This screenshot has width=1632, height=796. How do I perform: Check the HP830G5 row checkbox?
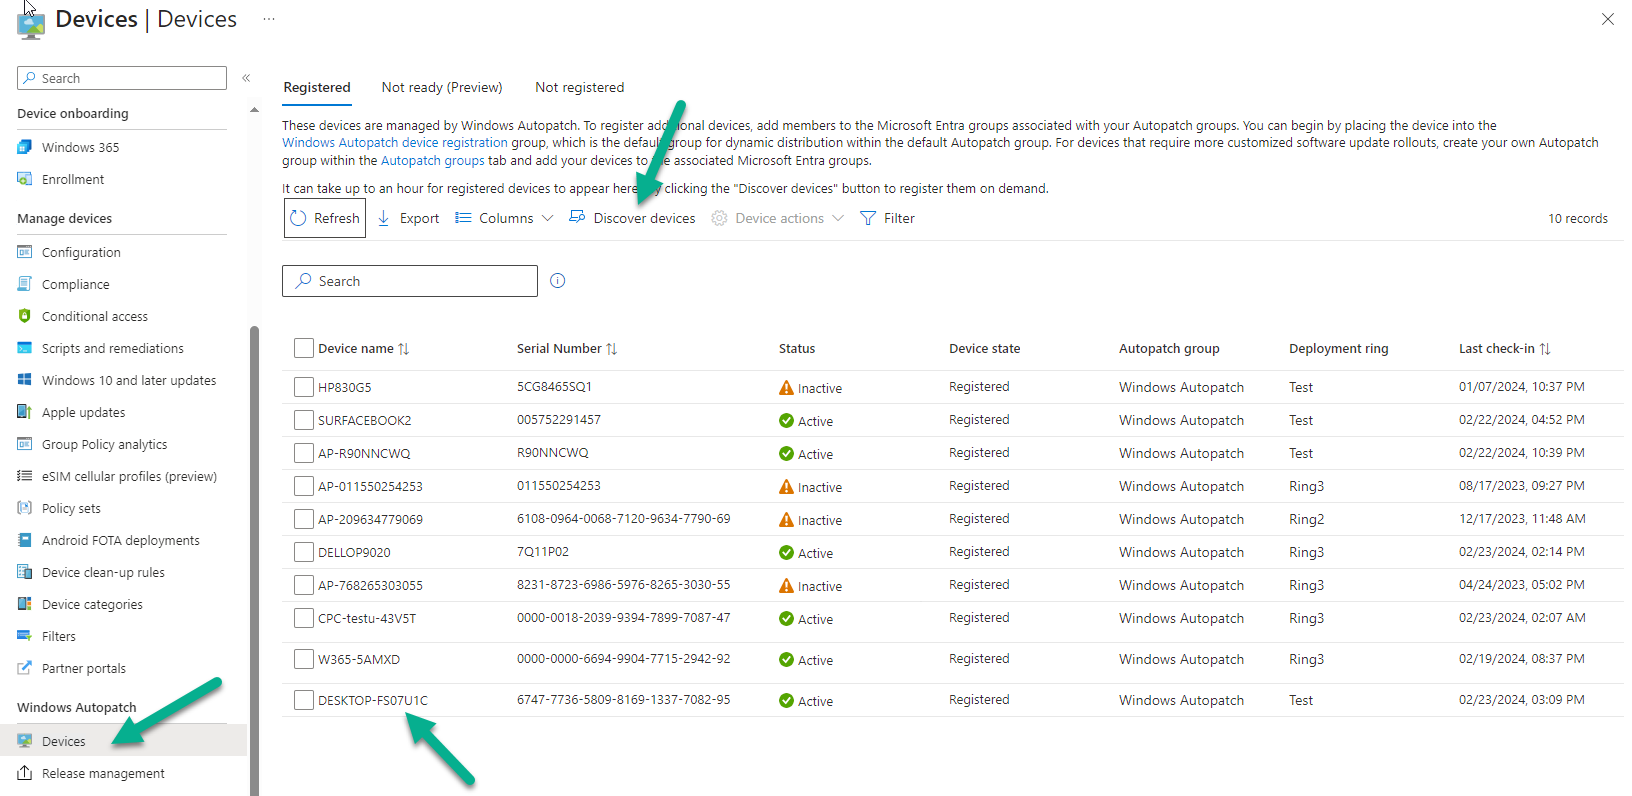point(304,387)
